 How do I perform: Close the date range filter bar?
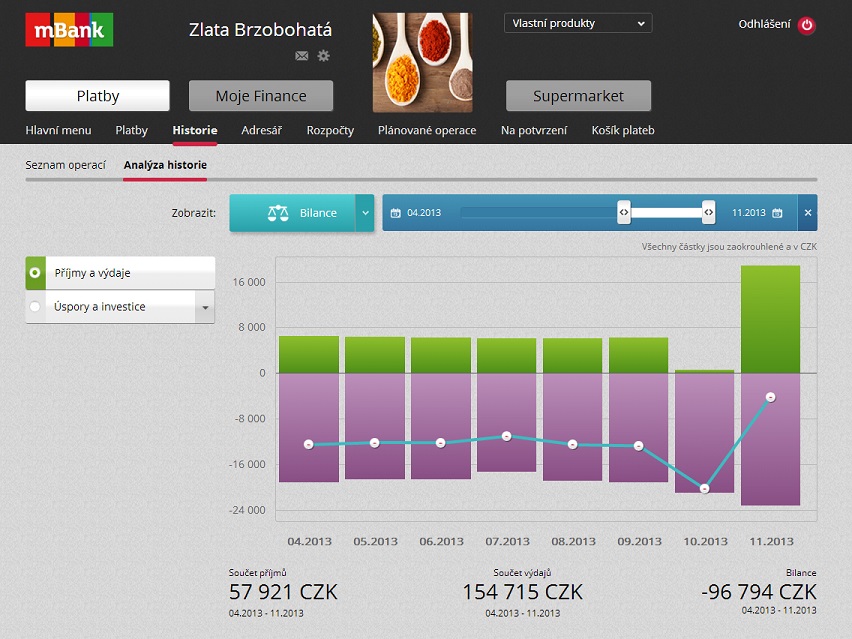pyautogui.click(x=807, y=213)
